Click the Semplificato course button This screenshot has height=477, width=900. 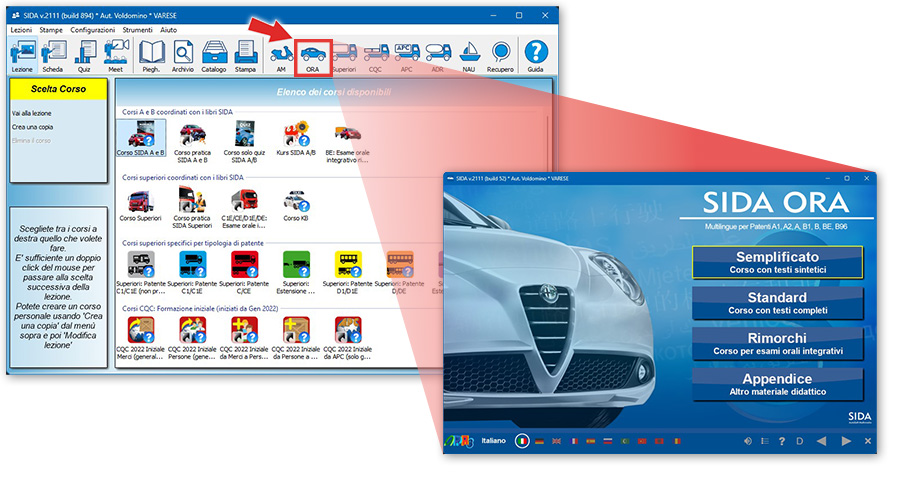[776, 263]
